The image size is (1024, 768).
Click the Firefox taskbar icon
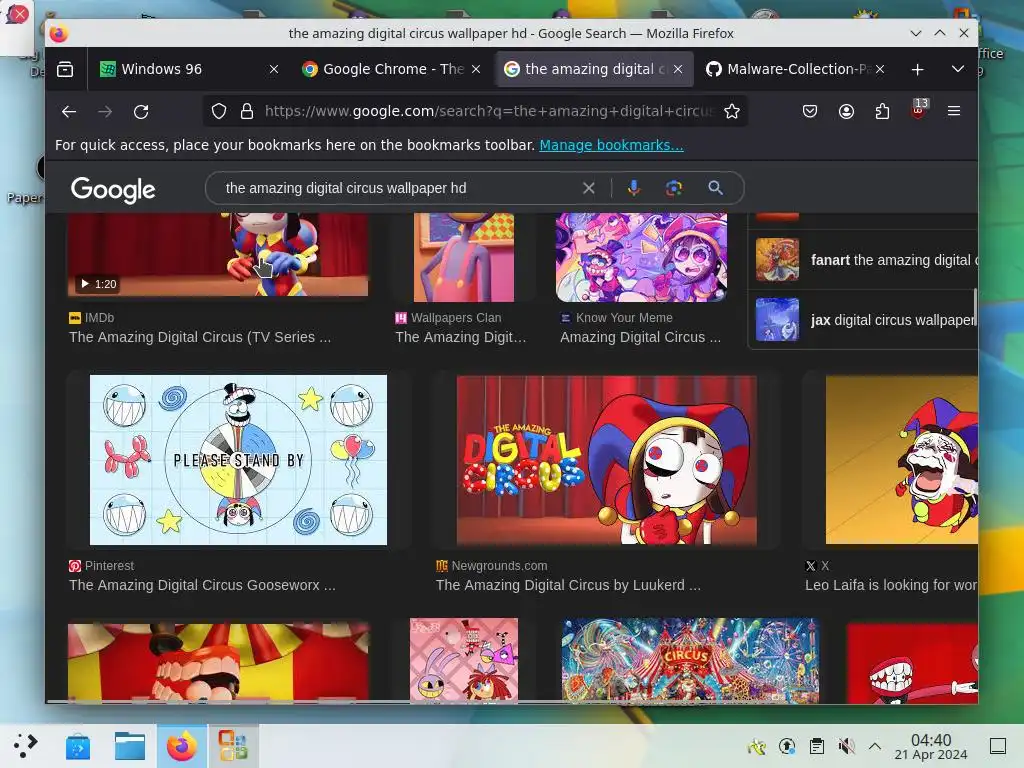(182, 746)
